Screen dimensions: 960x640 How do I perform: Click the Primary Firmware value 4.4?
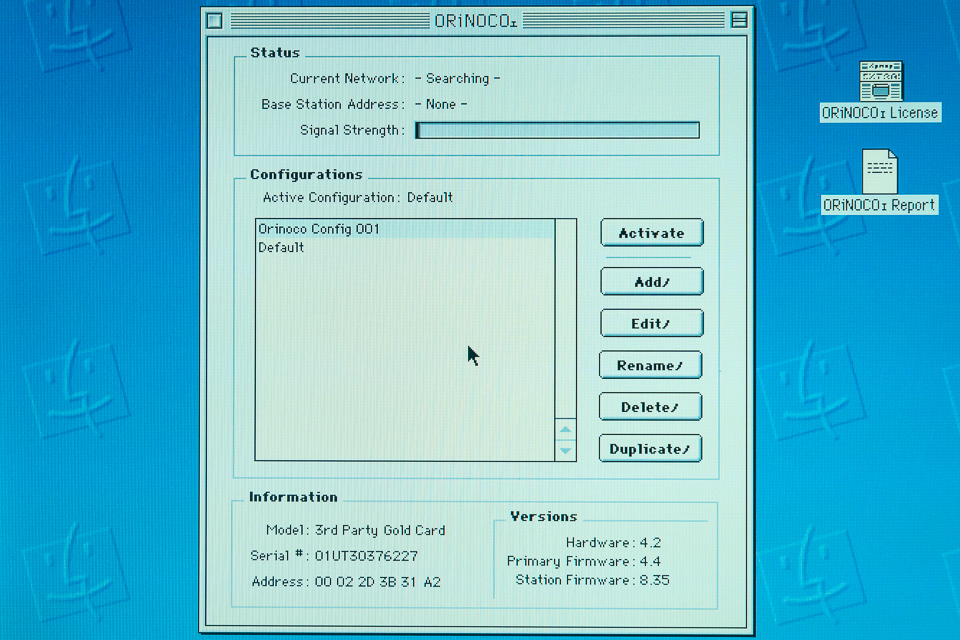[x=650, y=561]
